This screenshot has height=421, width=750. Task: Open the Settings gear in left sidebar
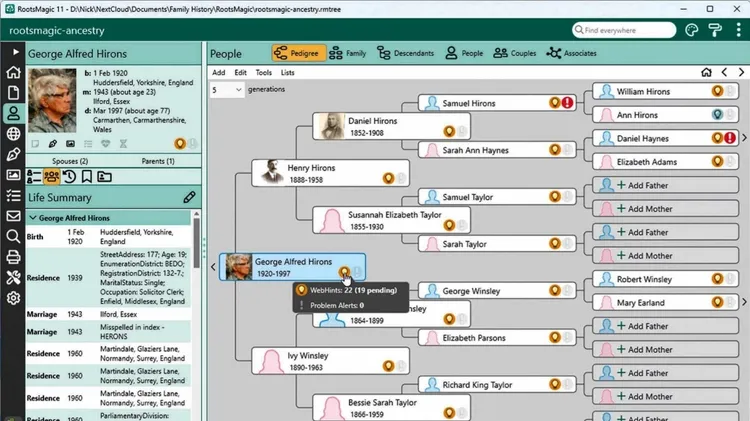click(13, 298)
